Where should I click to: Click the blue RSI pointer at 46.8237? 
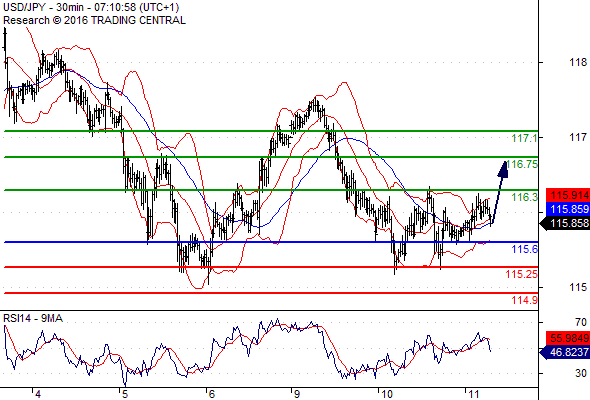tap(564, 353)
